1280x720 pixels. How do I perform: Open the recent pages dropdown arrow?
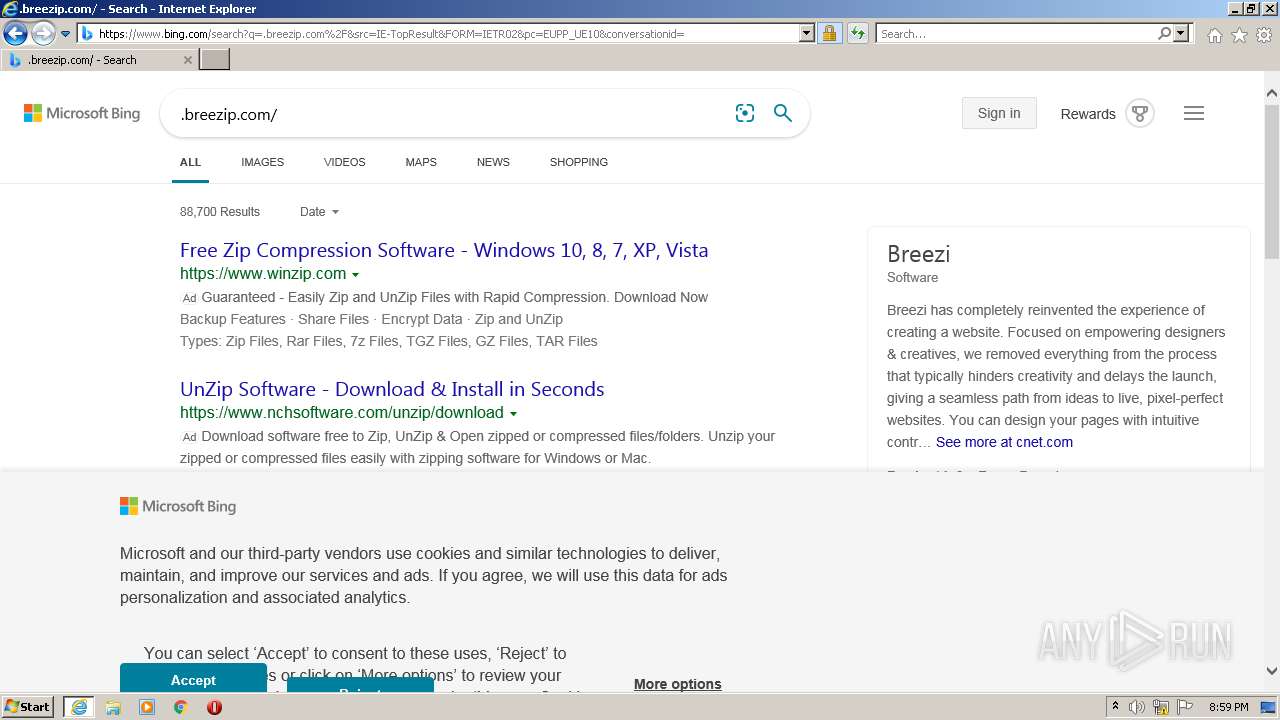[66, 34]
